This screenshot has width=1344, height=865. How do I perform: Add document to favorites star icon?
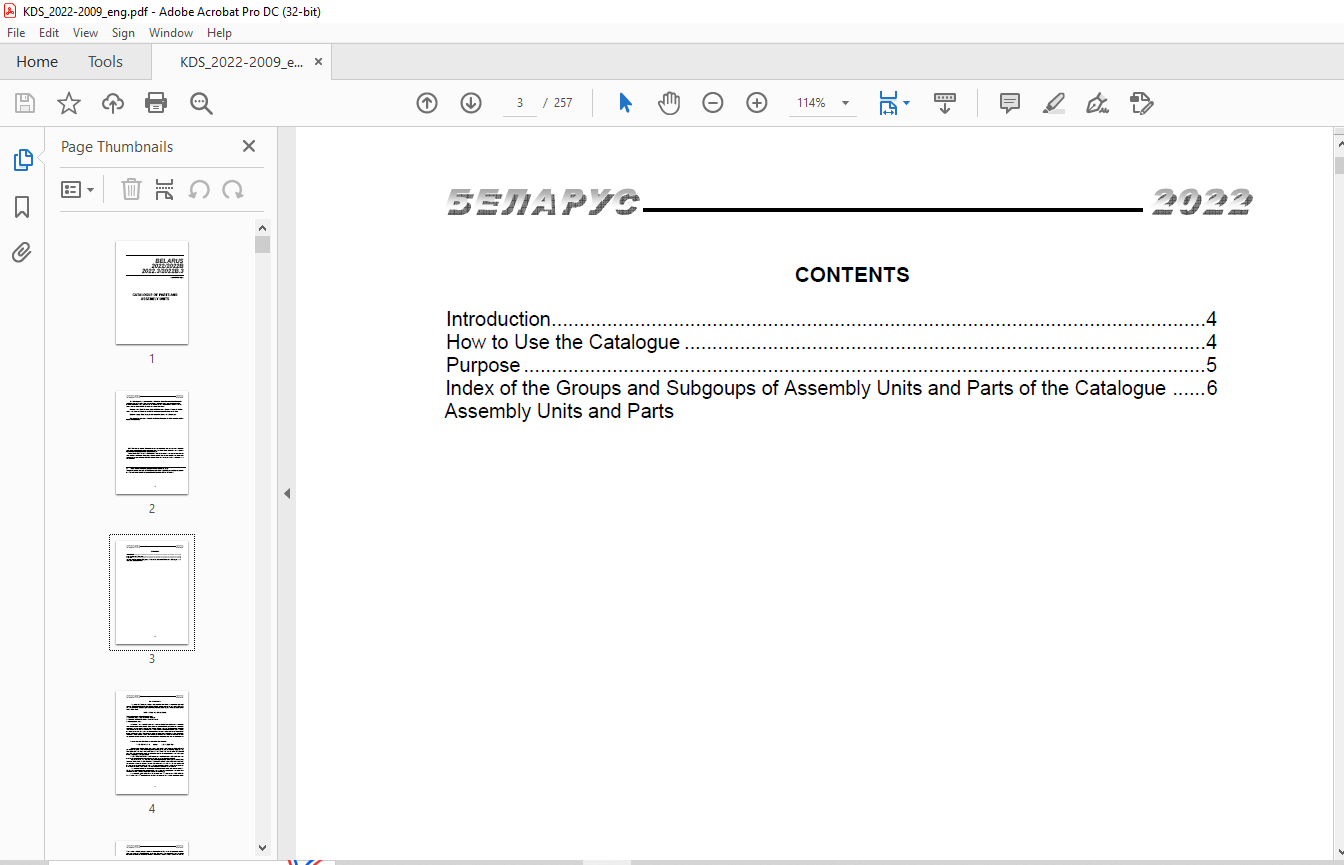point(68,103)
